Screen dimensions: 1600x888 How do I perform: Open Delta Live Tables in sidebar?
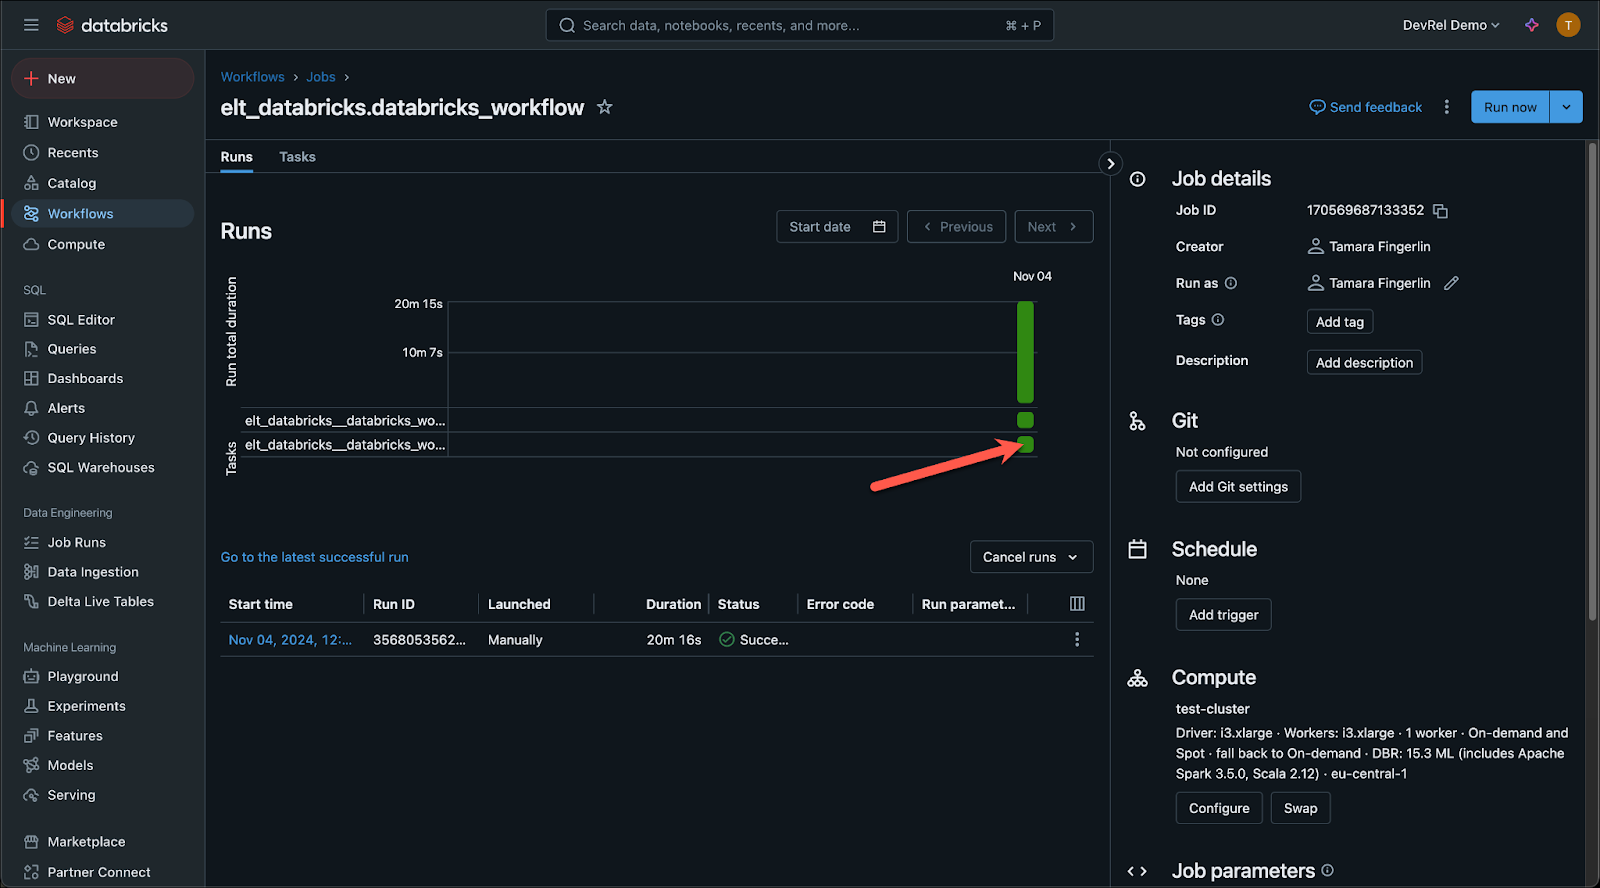pos(100,601)
